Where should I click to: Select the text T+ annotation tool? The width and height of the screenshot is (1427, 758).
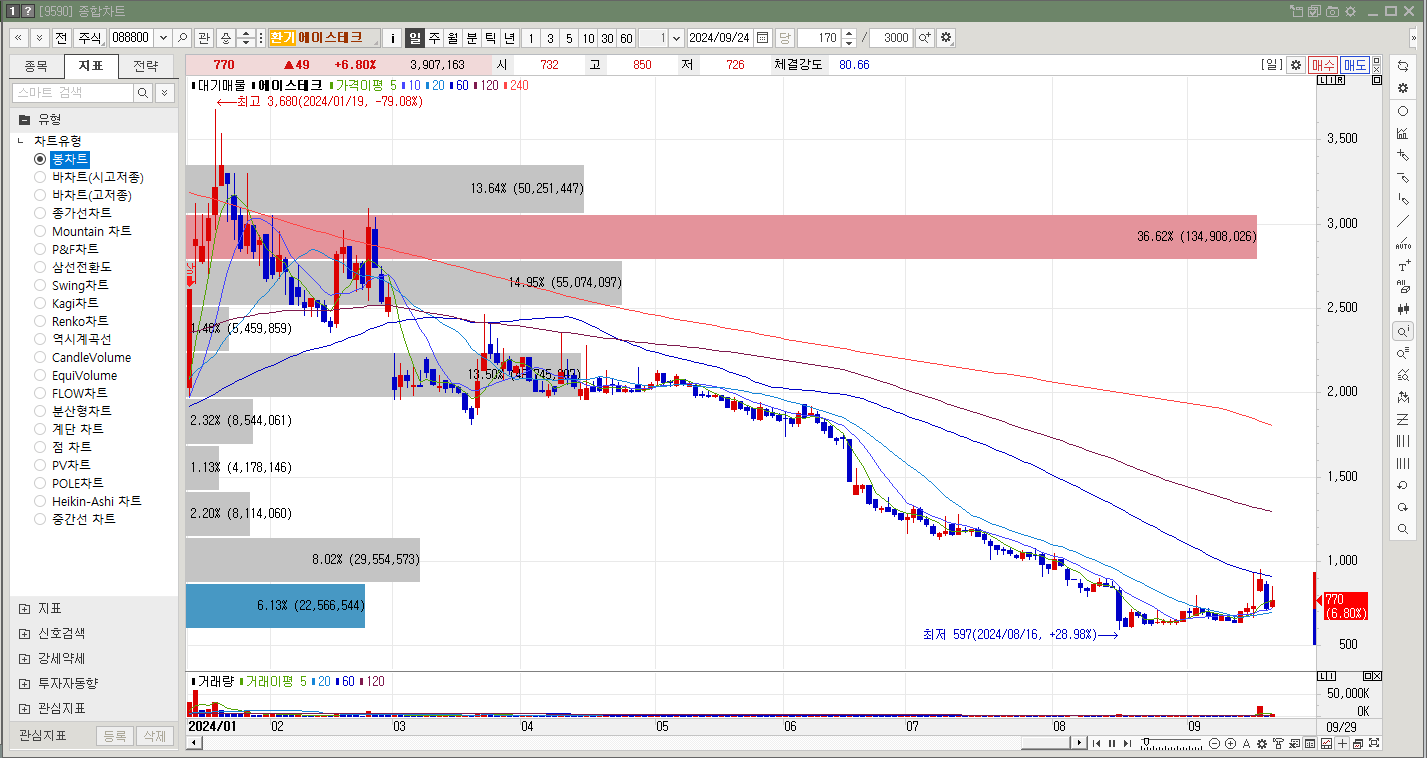[1403, 265]
